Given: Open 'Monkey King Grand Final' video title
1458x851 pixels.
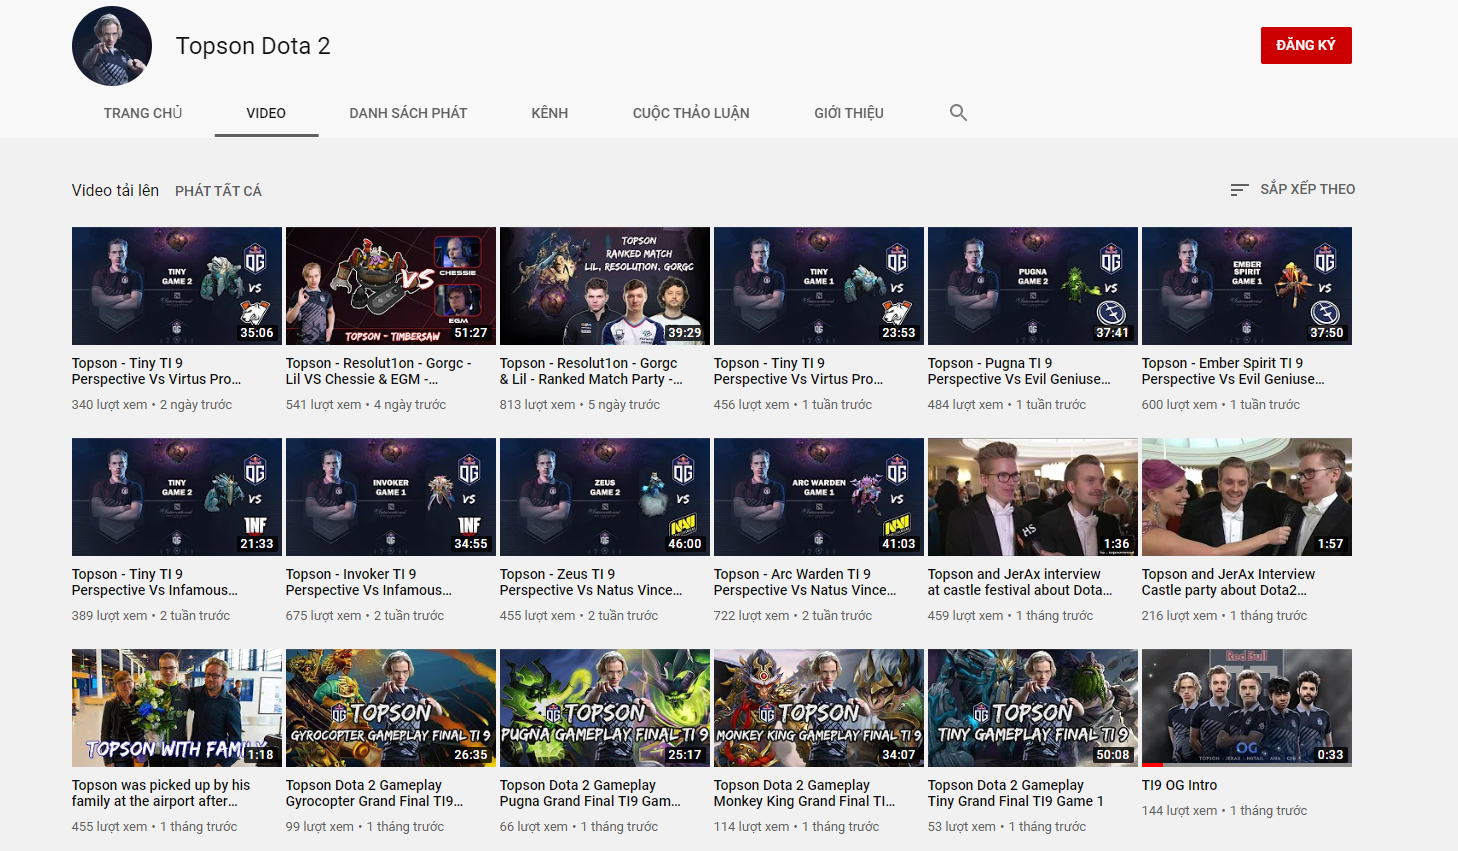Looking at the screenshot, I should [805, 793].
